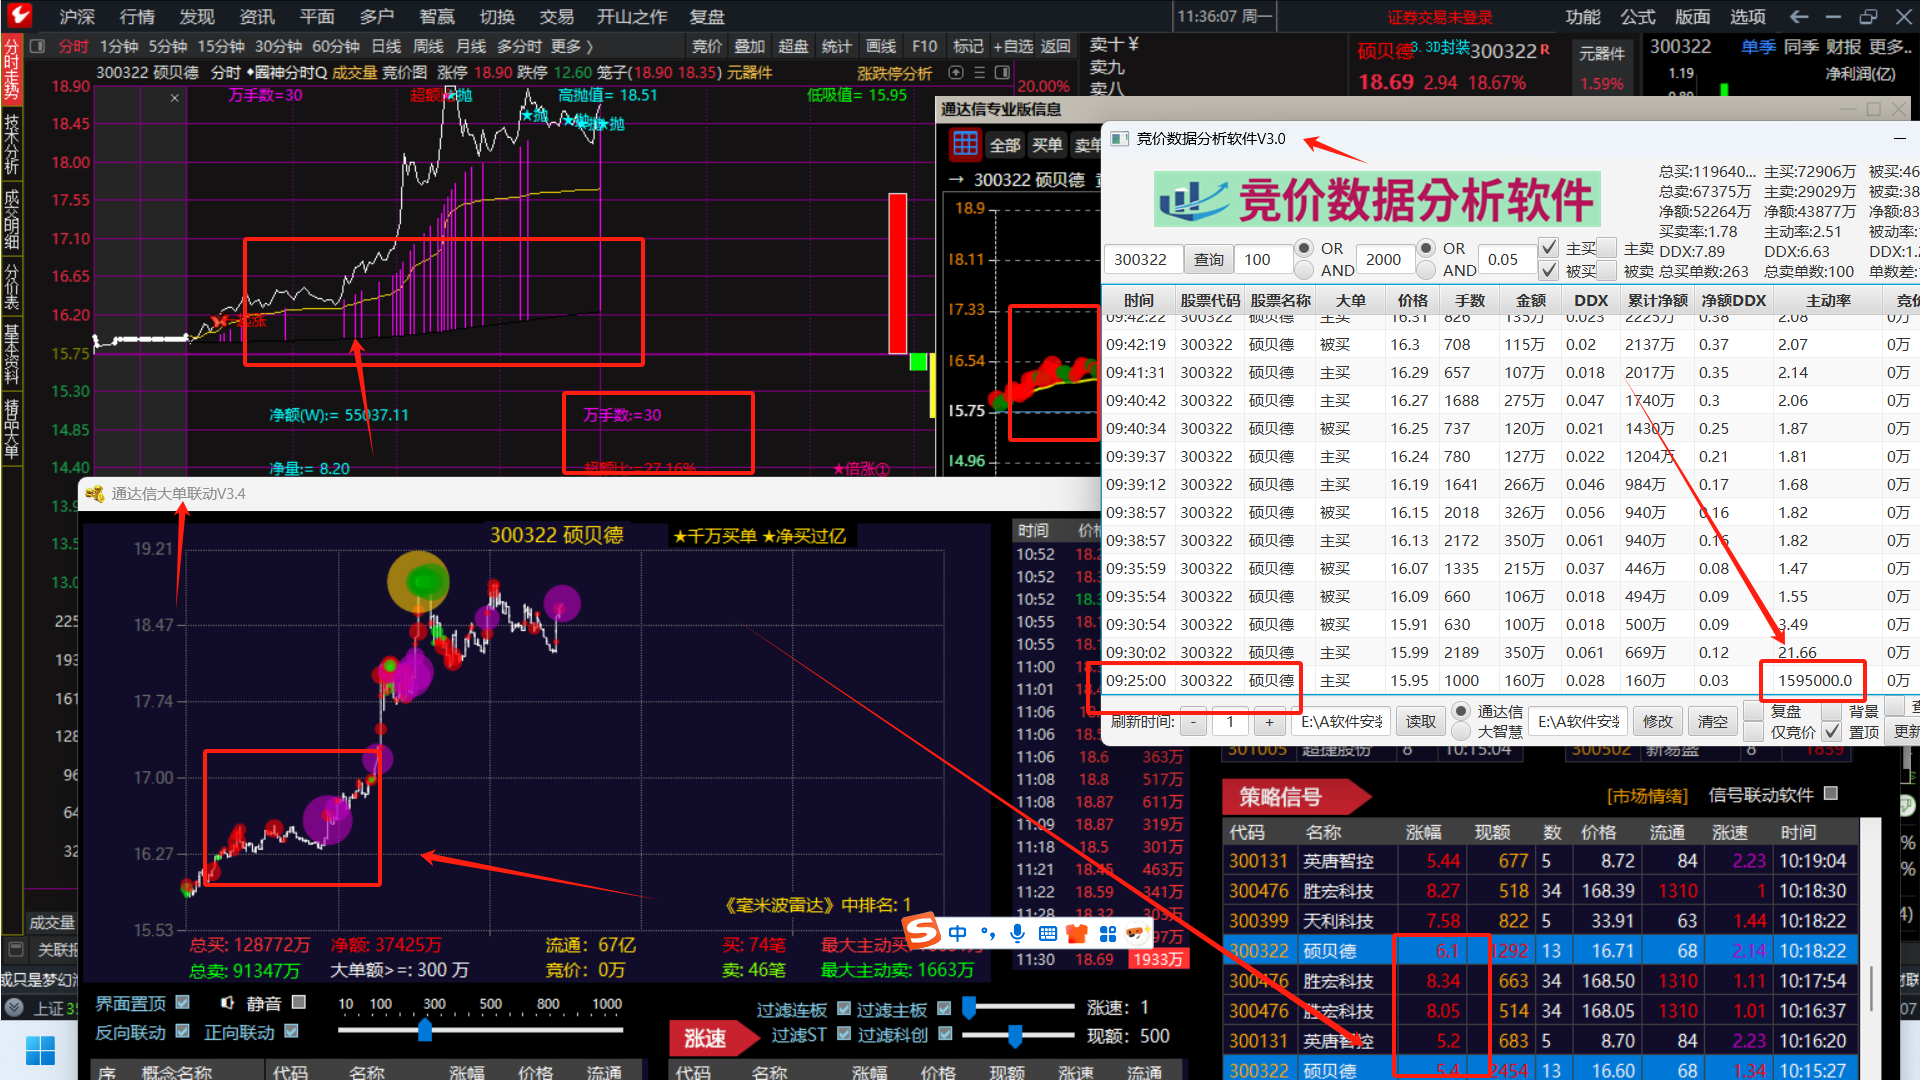Click the 查询 button
1920x1080 pixels.
coord(1209,259)
